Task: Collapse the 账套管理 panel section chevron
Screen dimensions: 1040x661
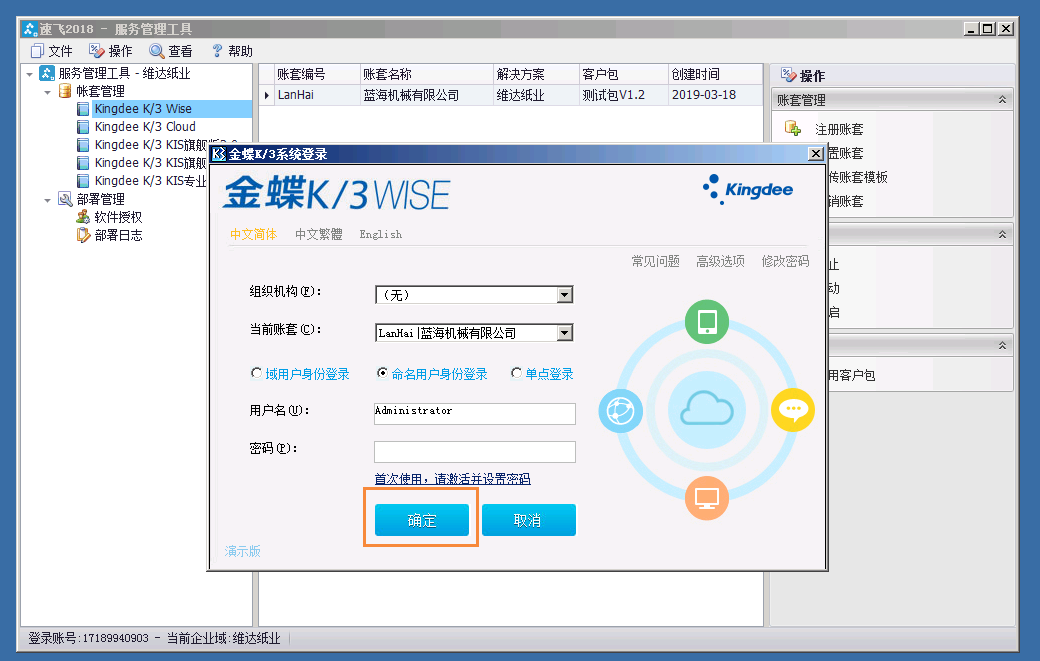Action: click(x=1002, y=99)
